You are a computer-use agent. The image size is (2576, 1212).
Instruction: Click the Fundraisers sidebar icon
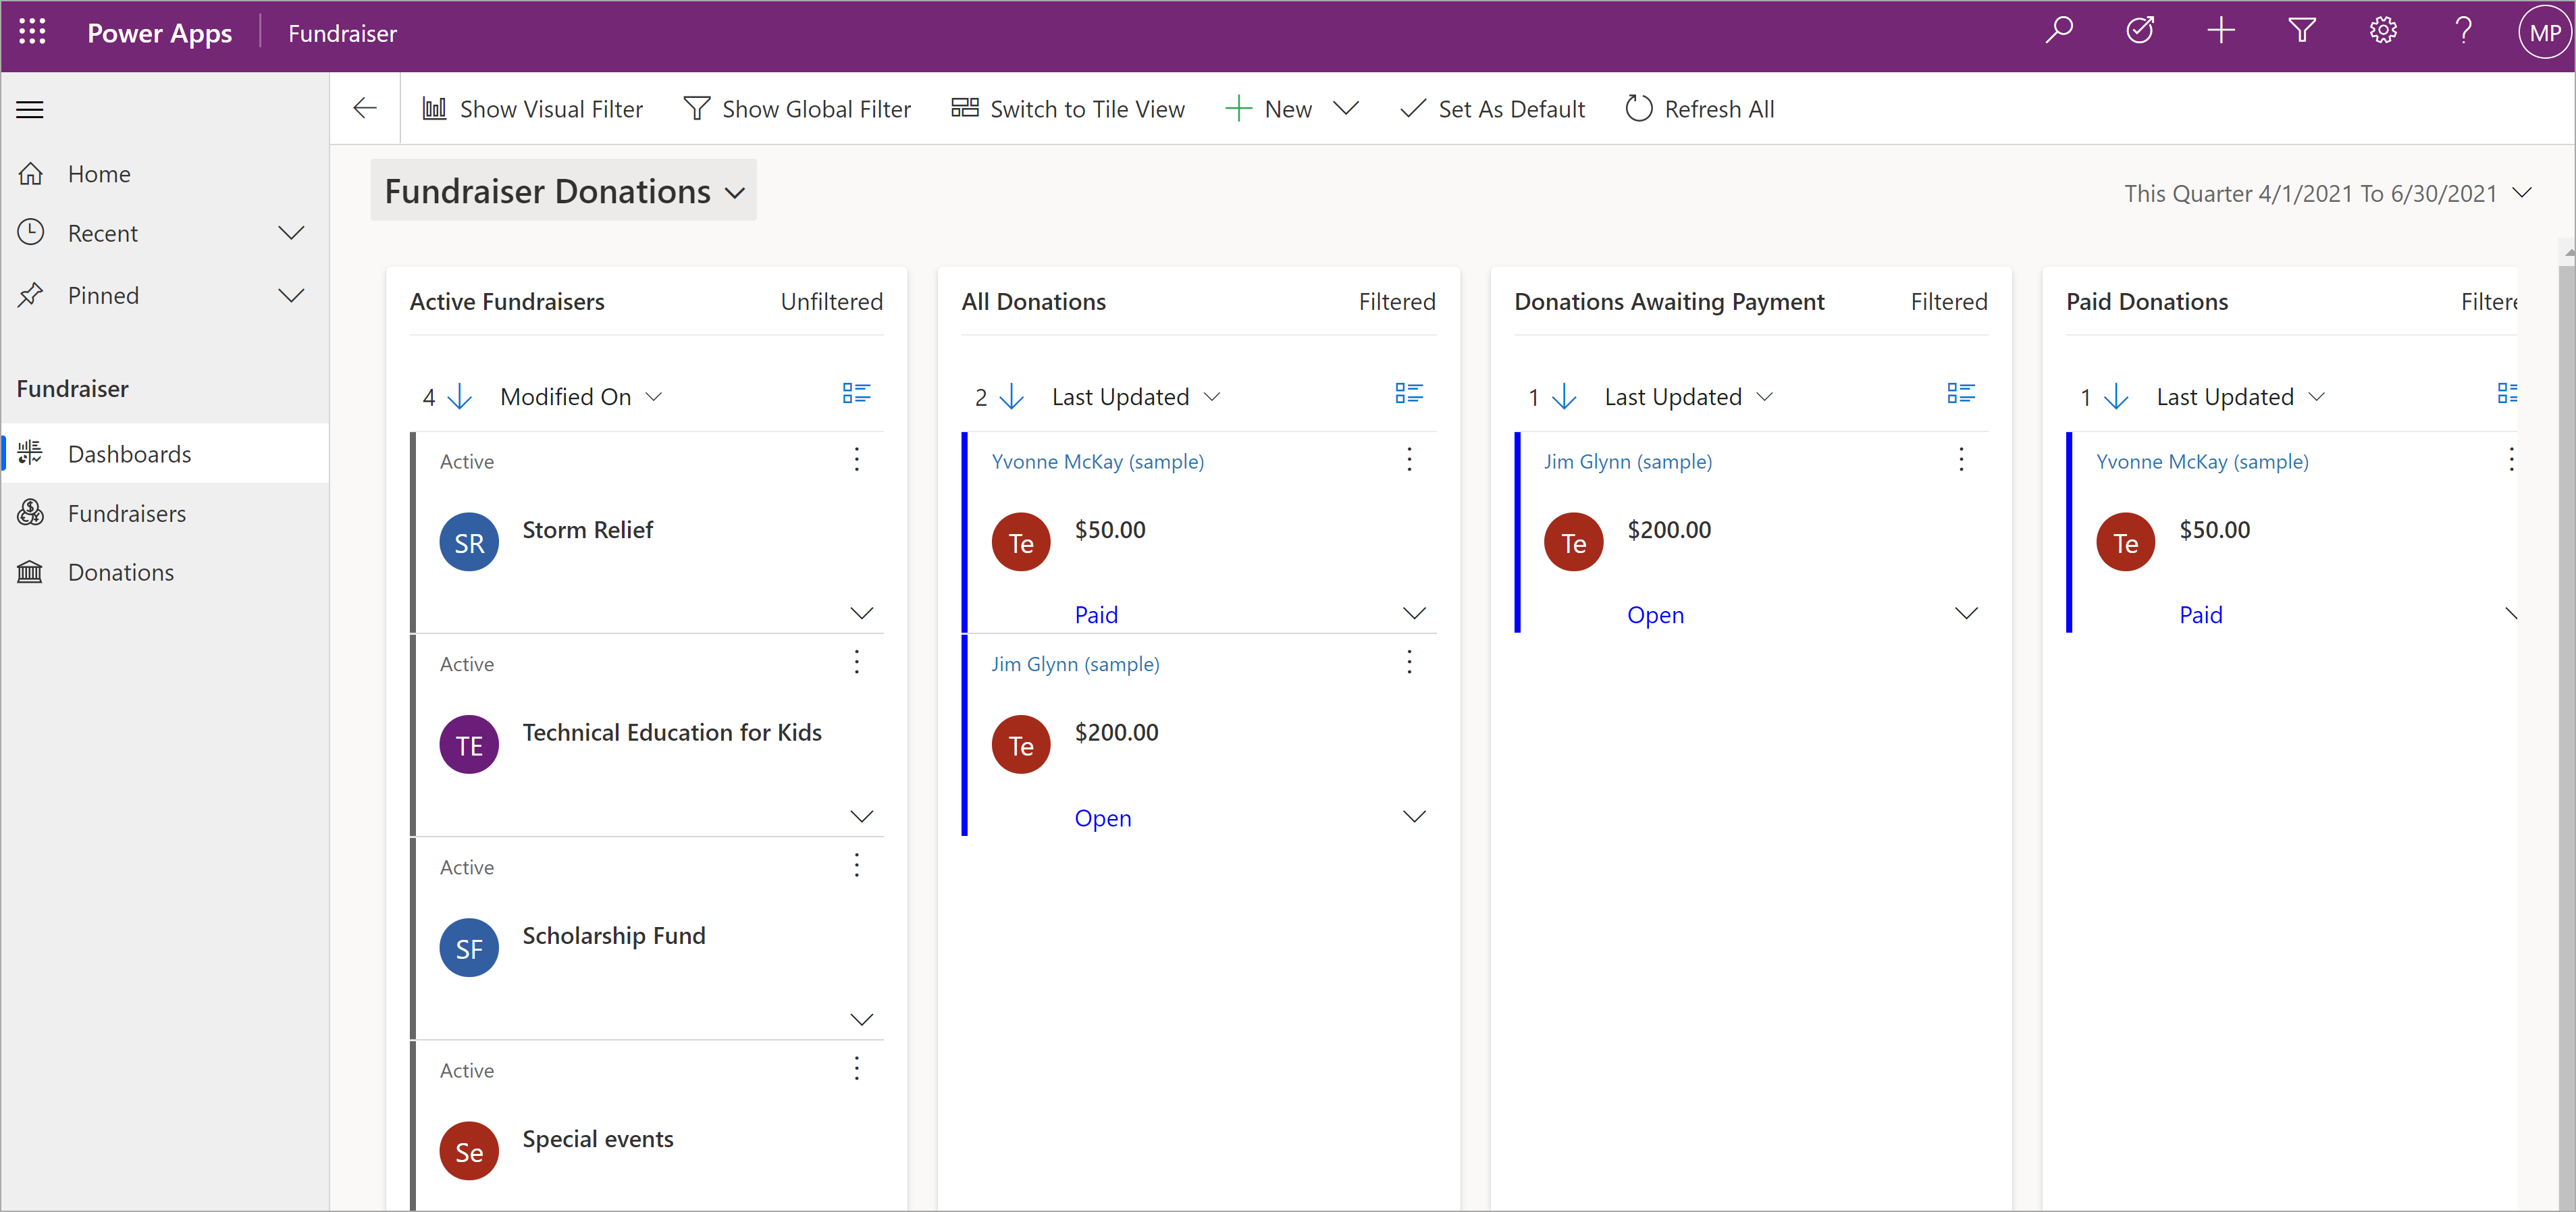(33, 512)
